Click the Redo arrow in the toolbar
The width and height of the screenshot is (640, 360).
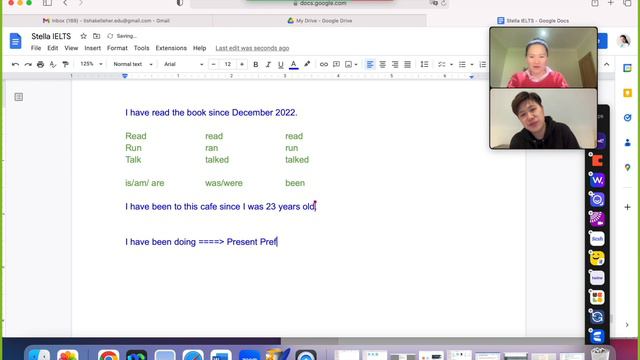click(28, 64)
